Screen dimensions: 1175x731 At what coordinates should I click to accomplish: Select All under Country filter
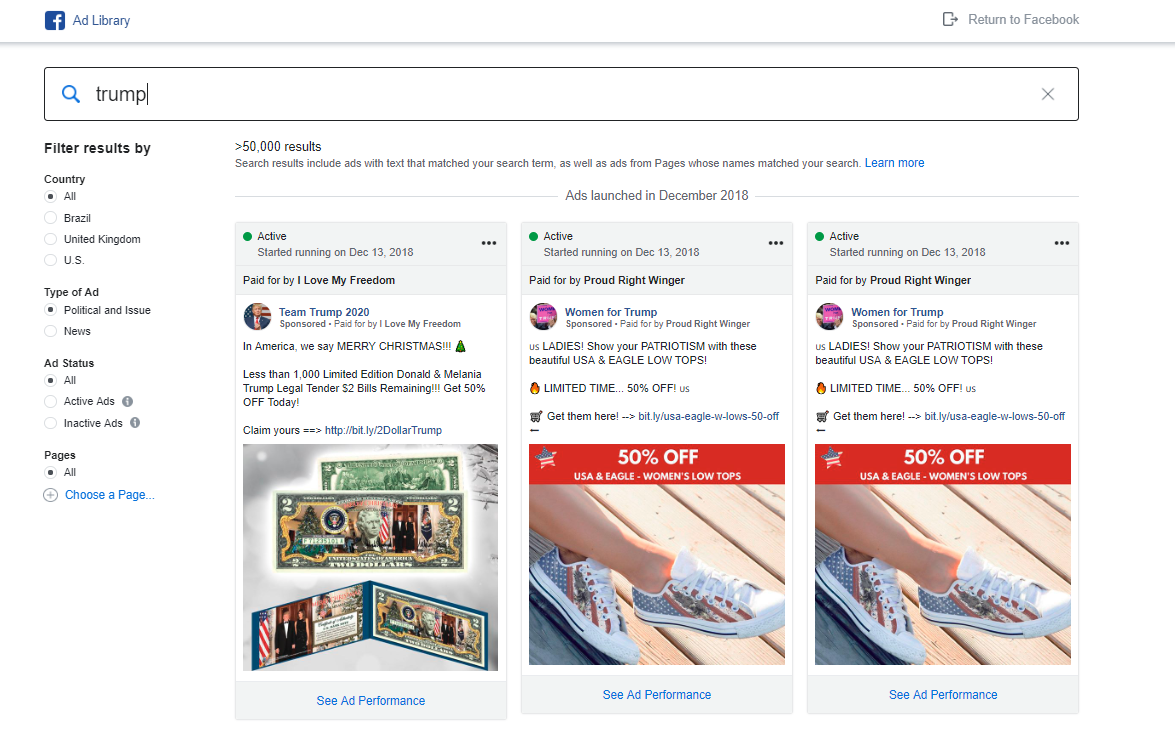point(50,196)
